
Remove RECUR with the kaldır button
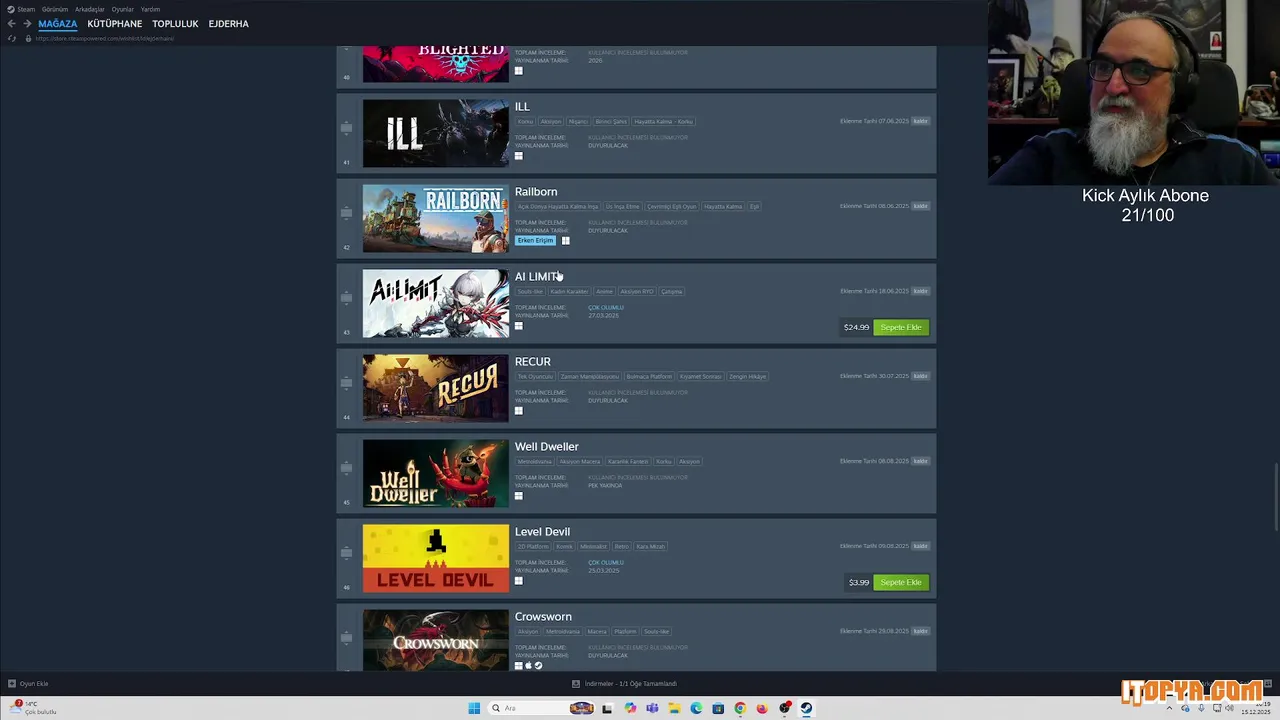(x=920, y=376)
